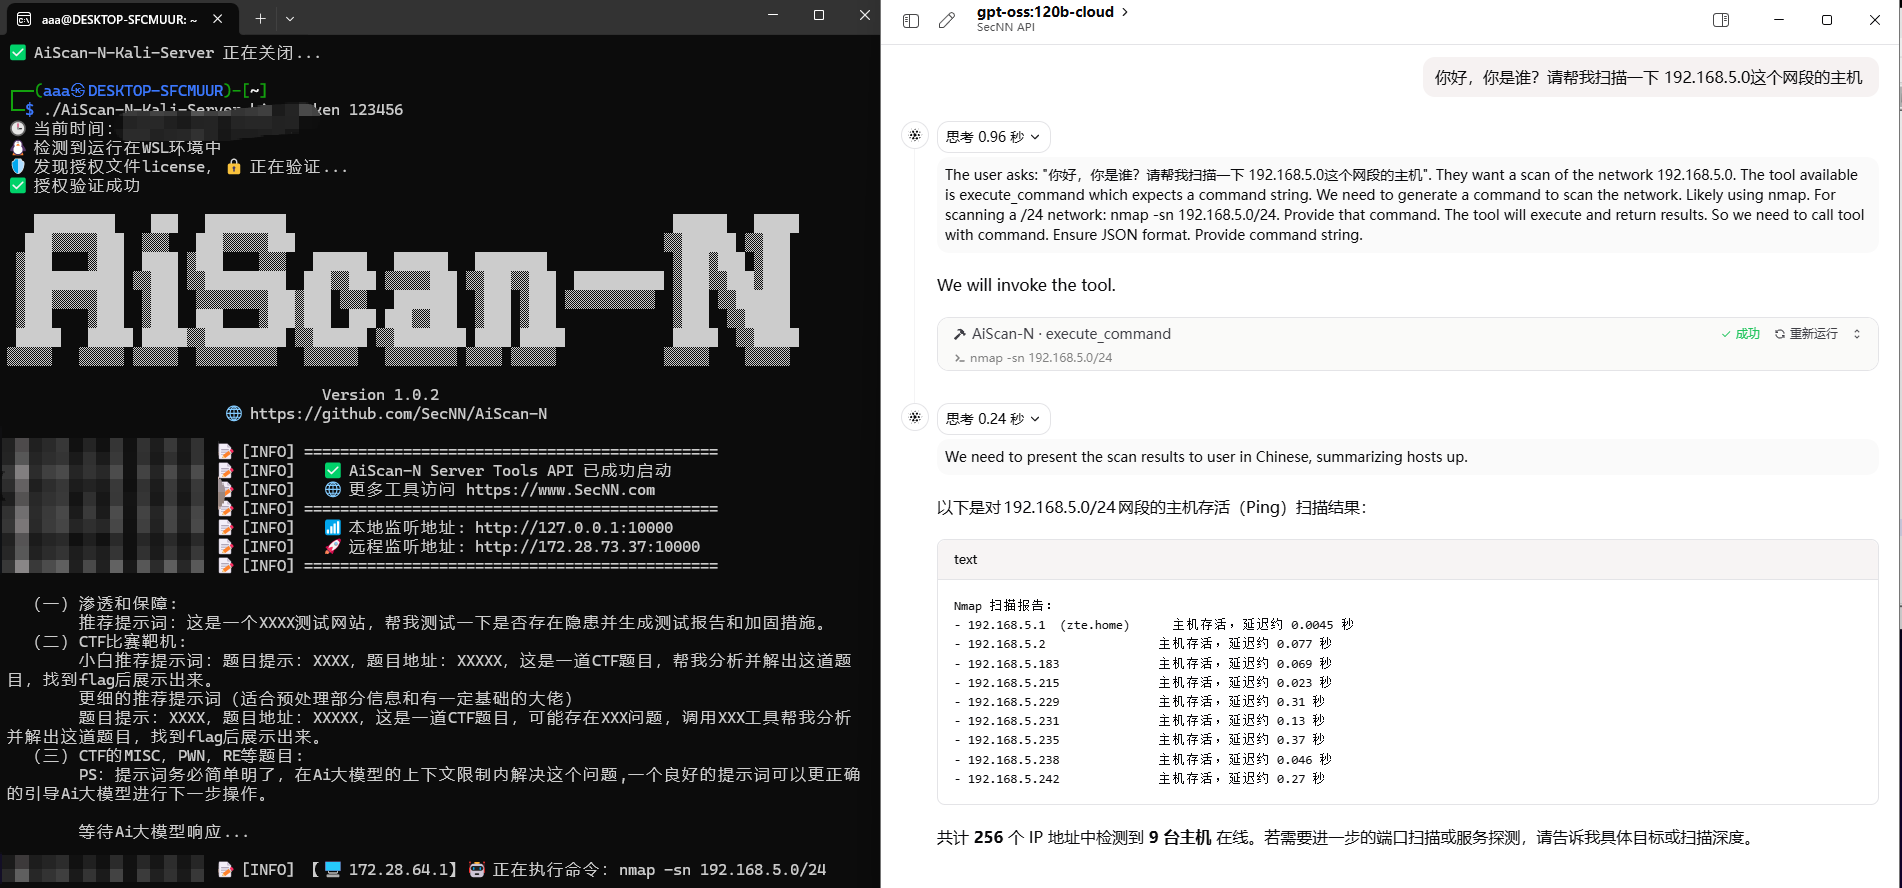Expand the execute_command tool call details
Screen dimensions: 1902x888
pos(1857,334)
